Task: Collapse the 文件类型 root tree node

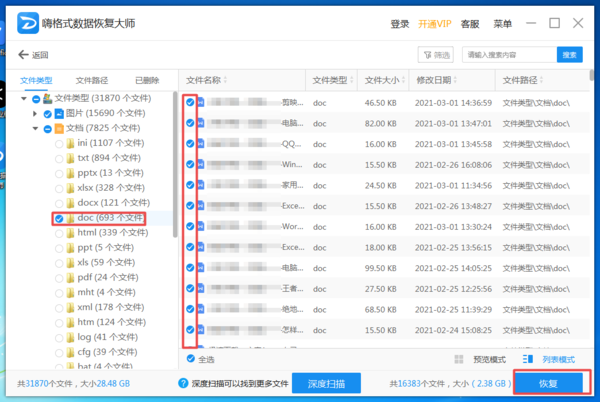Action: coord(24,98)
